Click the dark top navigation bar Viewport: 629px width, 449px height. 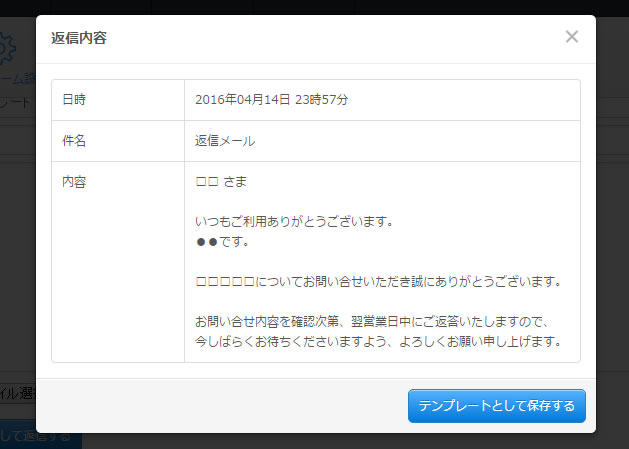(314, 6)
